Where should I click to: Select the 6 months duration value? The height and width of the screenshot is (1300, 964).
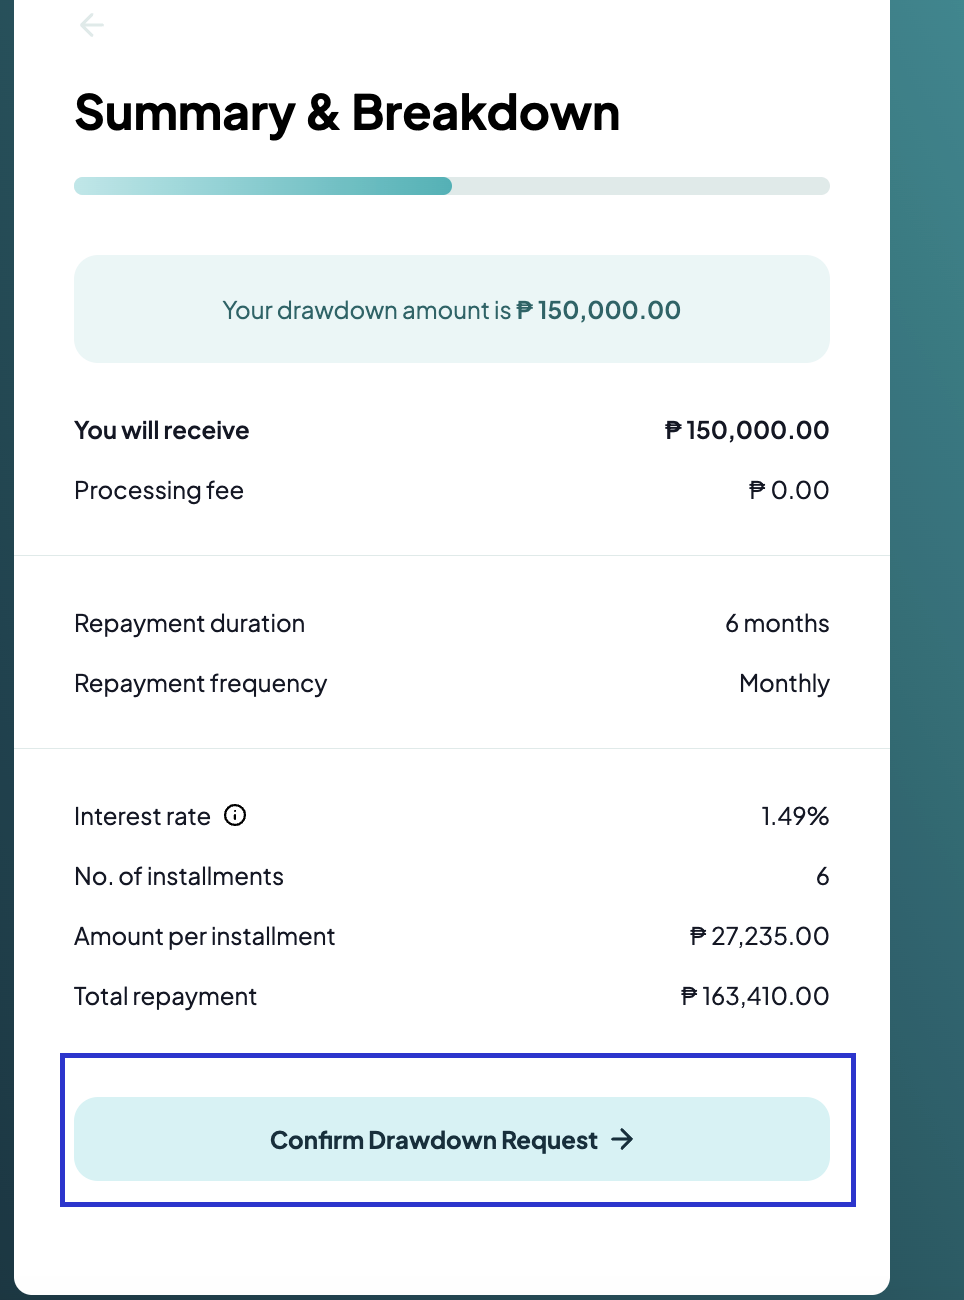[777, 624]
